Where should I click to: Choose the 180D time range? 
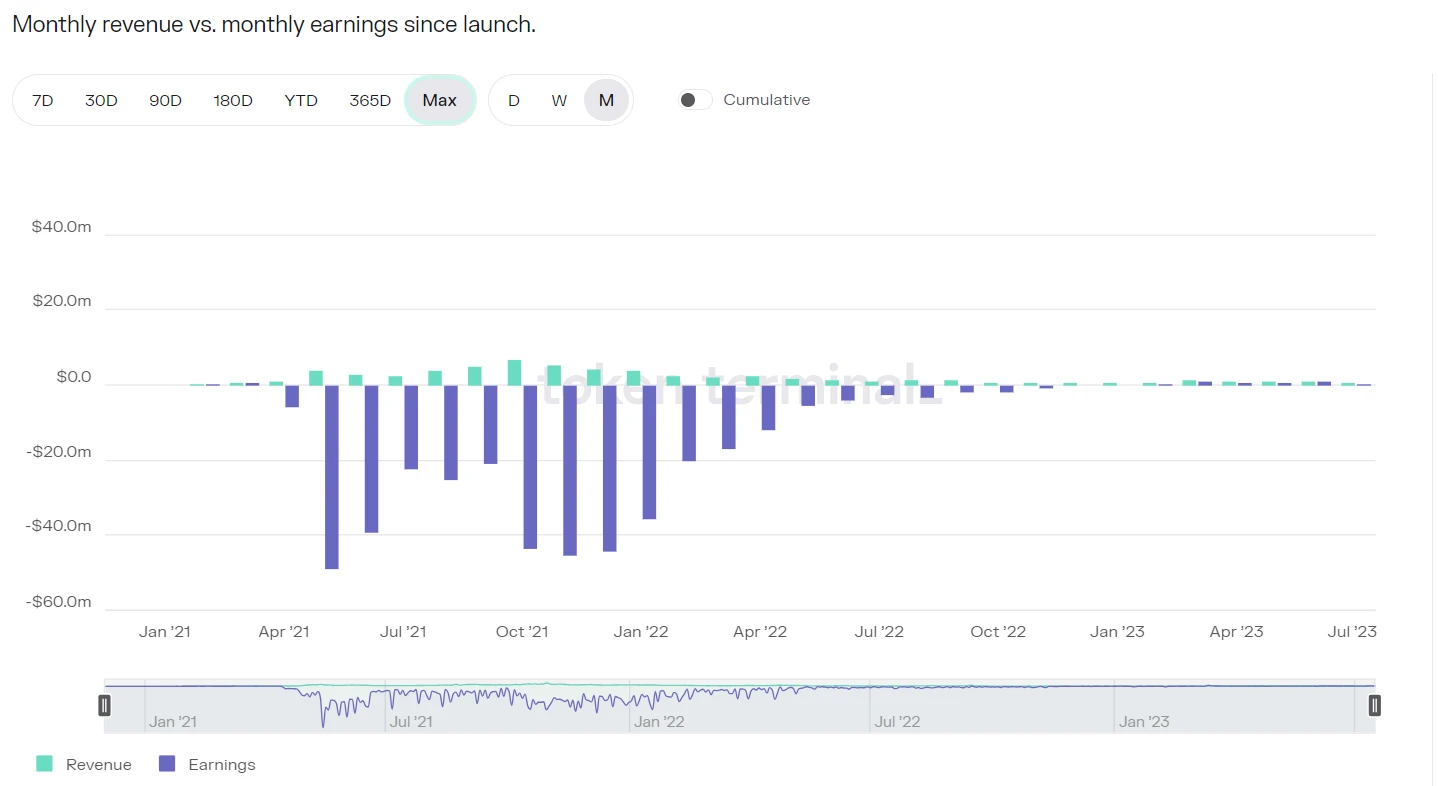tap(233, 100)
